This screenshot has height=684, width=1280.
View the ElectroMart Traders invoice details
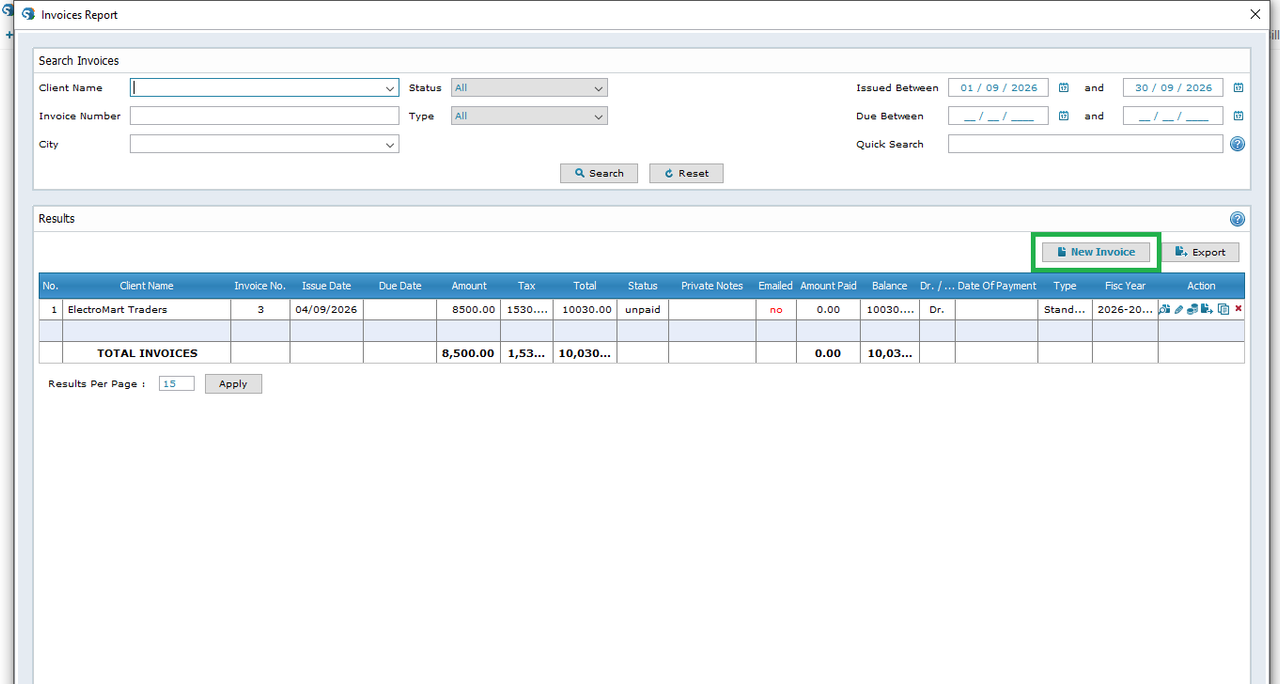click(x=1165, y=309)
